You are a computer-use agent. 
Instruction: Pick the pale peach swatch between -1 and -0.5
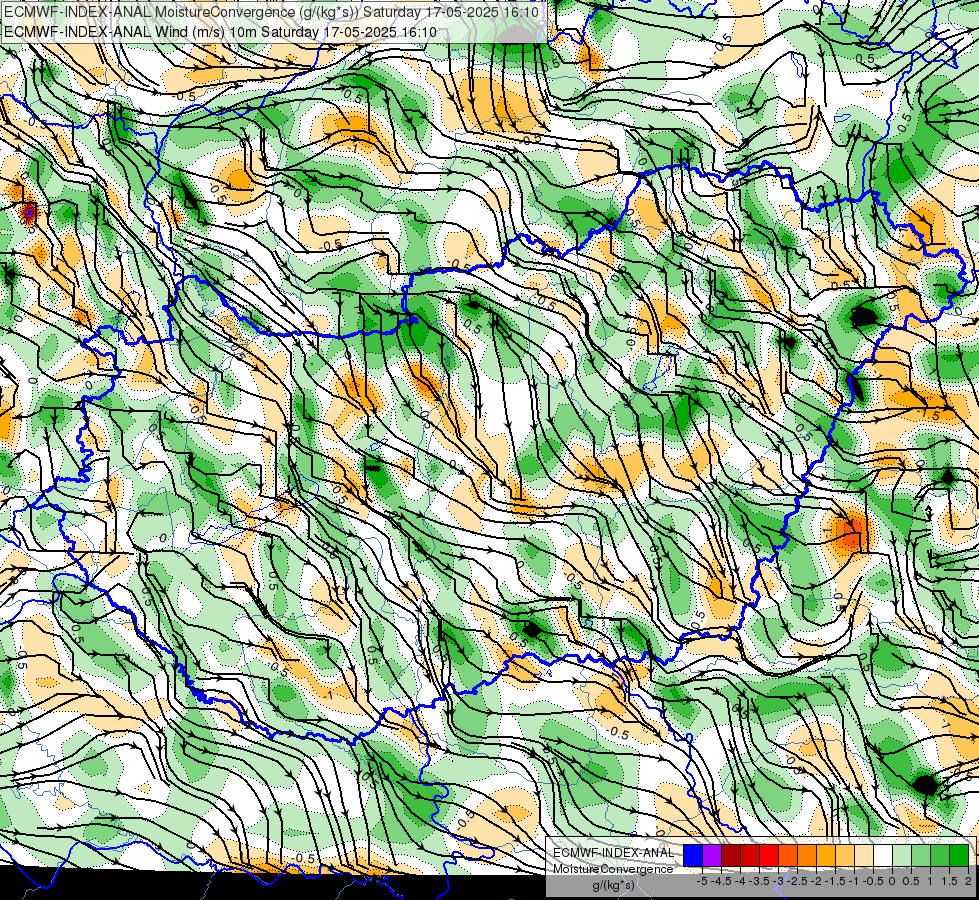[864, 856]
